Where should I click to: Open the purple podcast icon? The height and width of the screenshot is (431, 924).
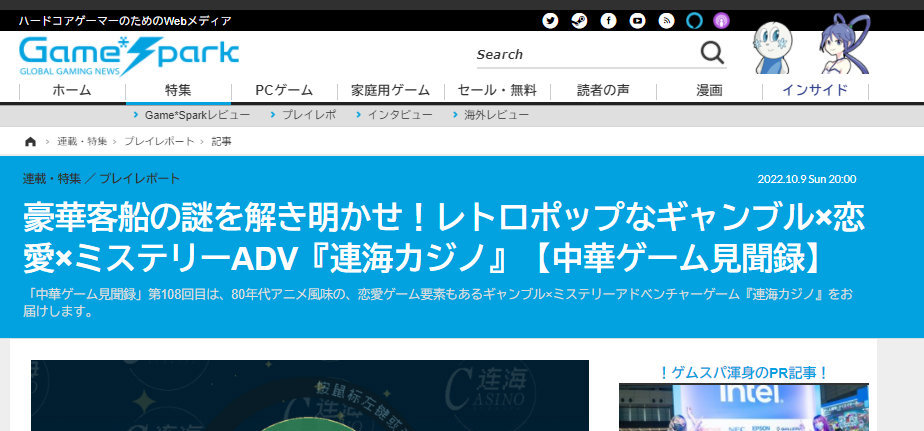tap(721, 21)
